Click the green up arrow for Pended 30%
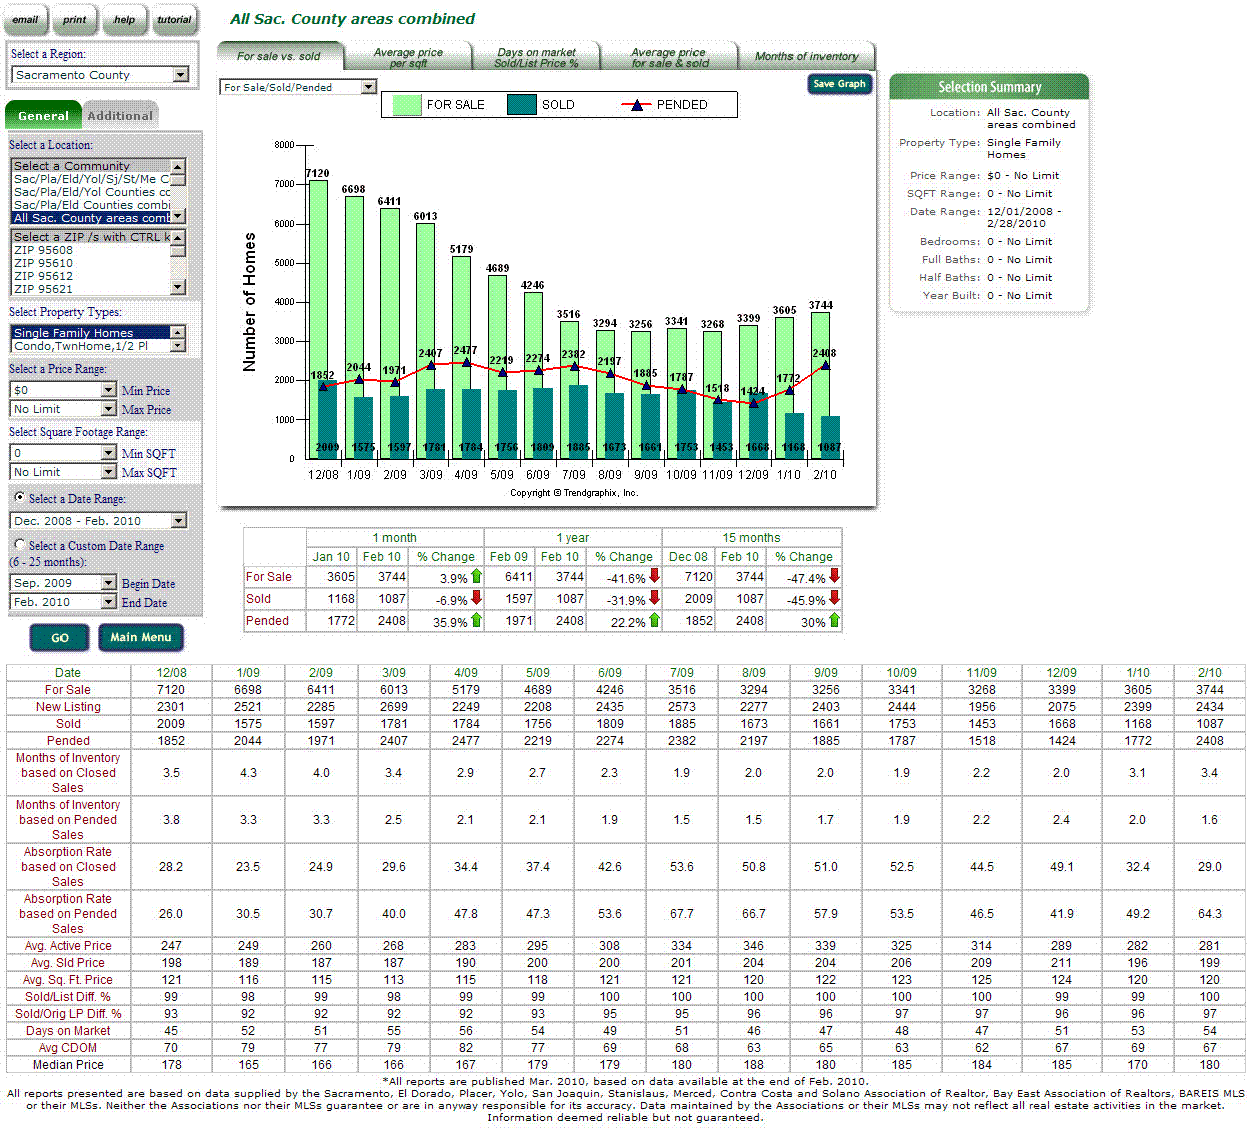The width and height of the screenshot is (1260, 1134). click(x=835, y=620)
